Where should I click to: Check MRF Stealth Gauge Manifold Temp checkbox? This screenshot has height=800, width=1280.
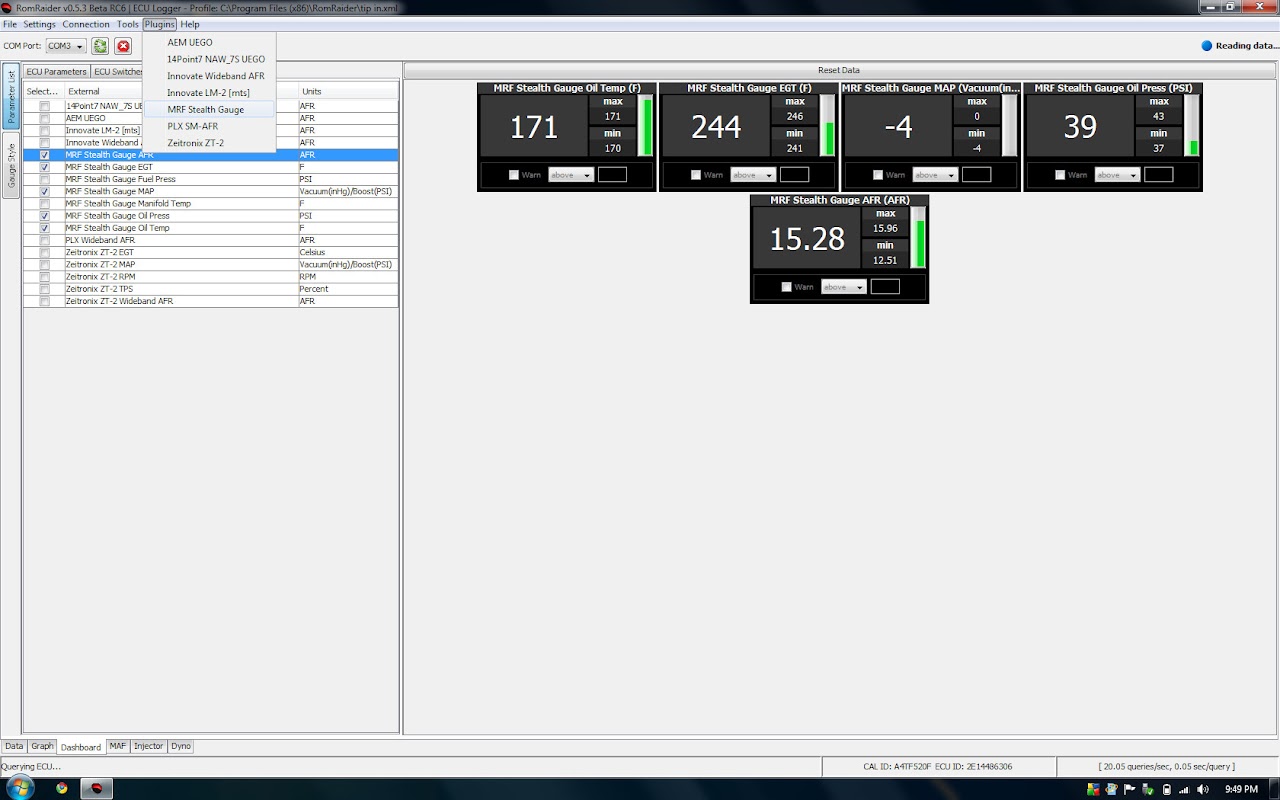coord(44,203)
